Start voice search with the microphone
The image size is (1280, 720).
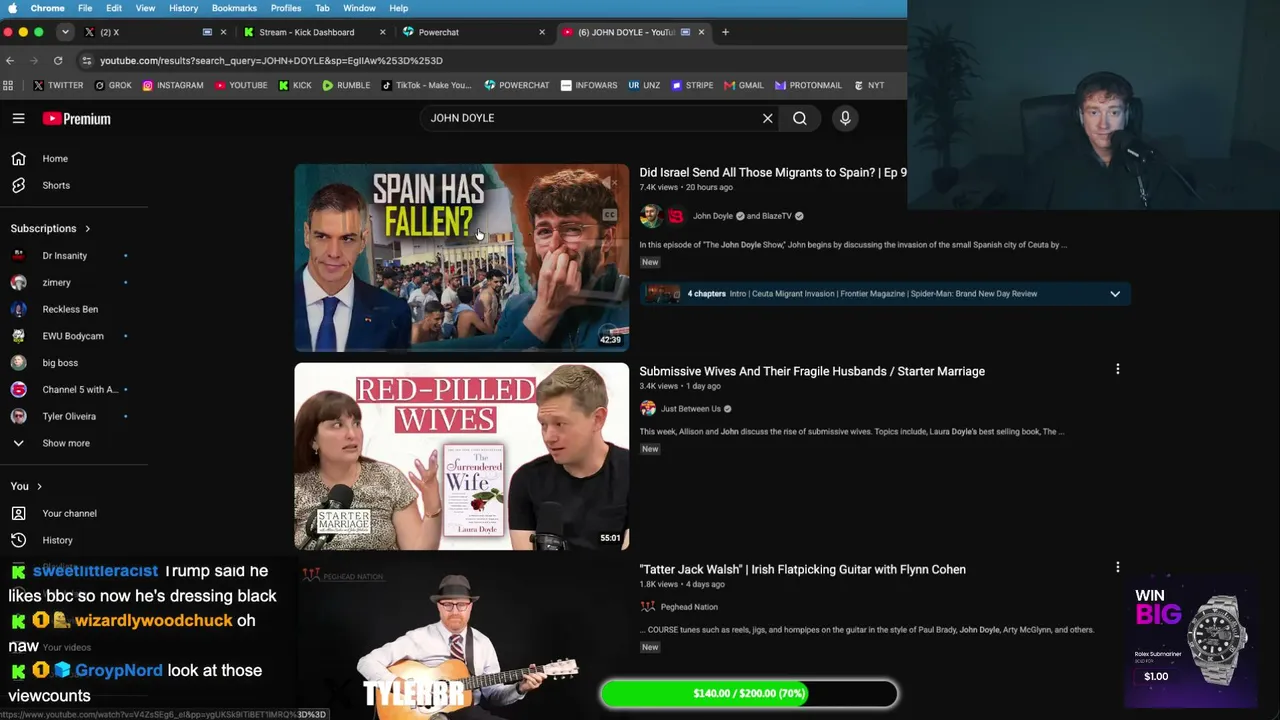click(x=845, y=118)
